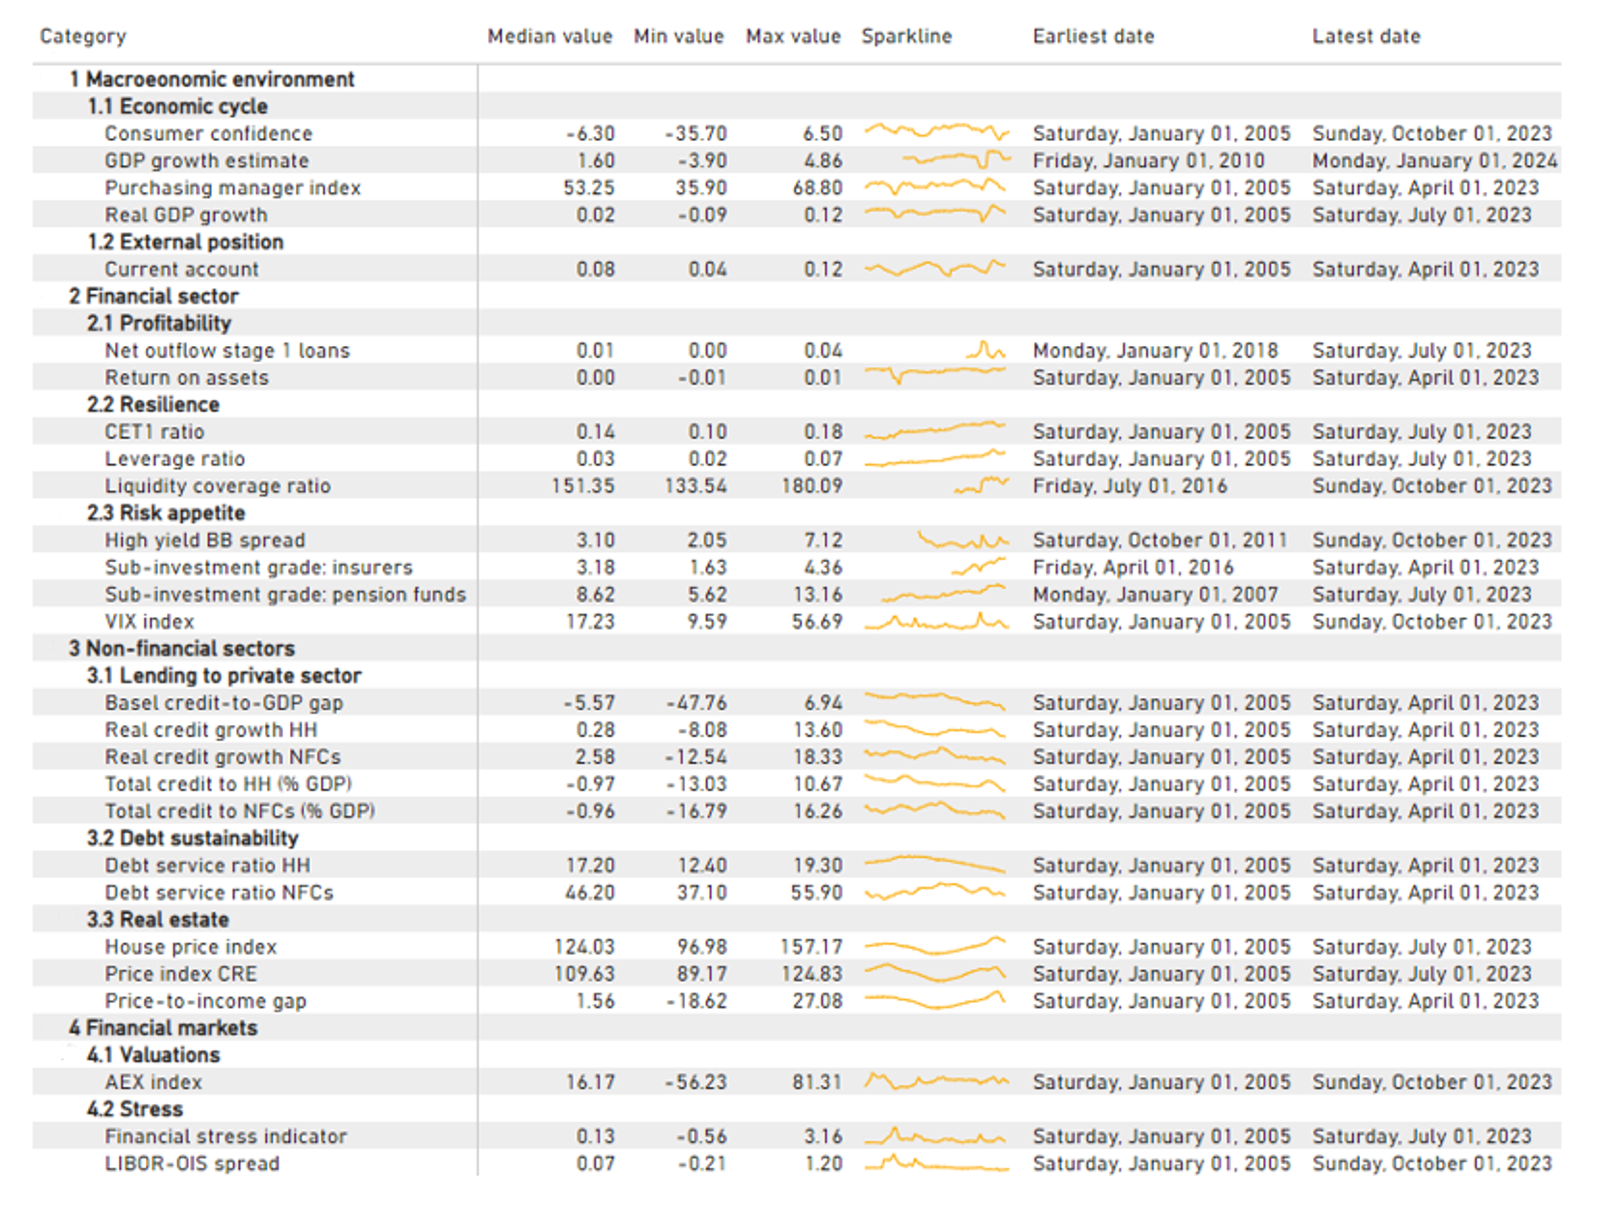Click the VIX index row label

coord(149,622)
